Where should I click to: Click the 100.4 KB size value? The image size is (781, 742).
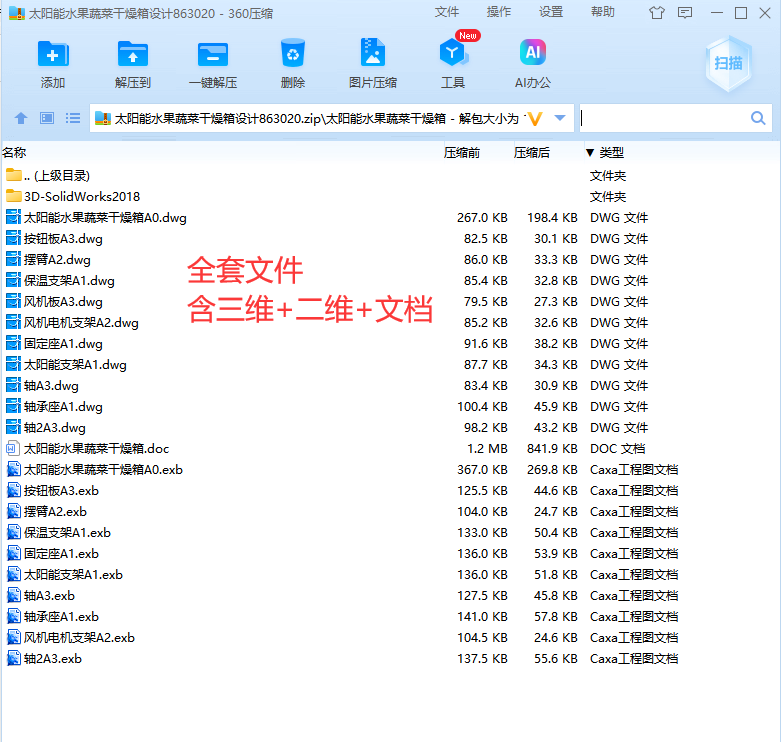[x=482, y=406]
